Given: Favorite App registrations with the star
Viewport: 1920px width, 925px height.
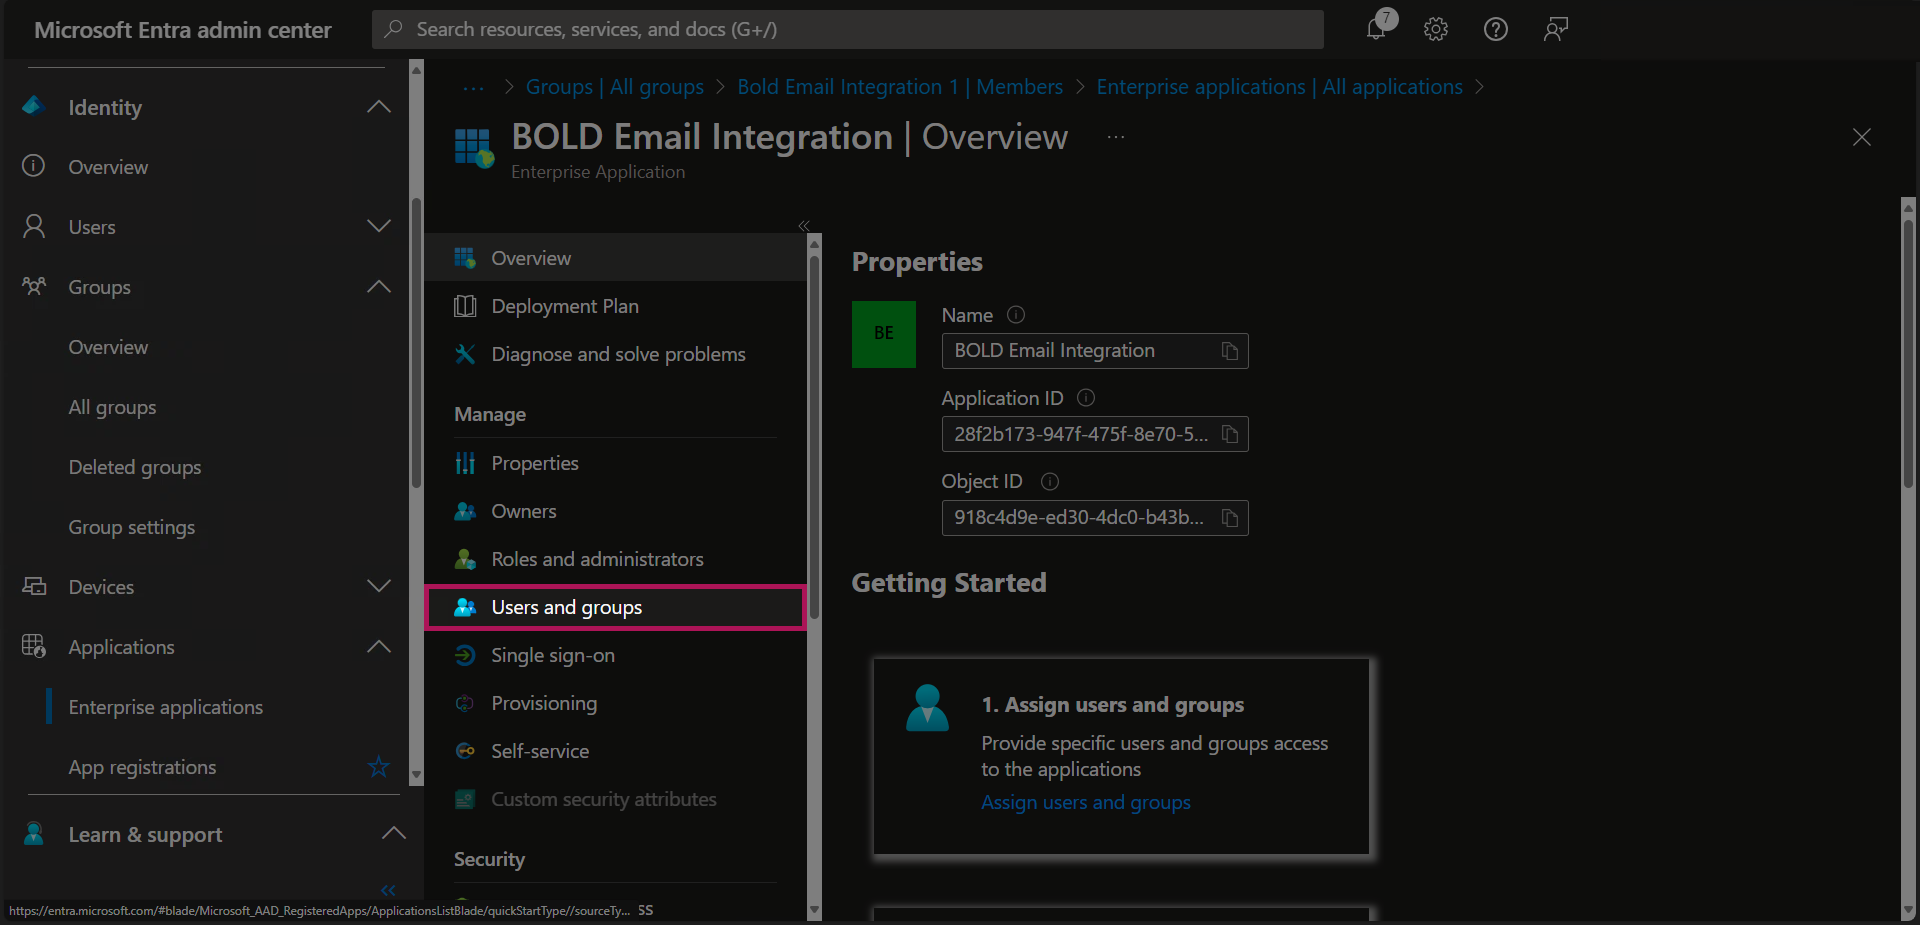Looking at the screenshot, I should pyautogui.click(x=378, y=767).
